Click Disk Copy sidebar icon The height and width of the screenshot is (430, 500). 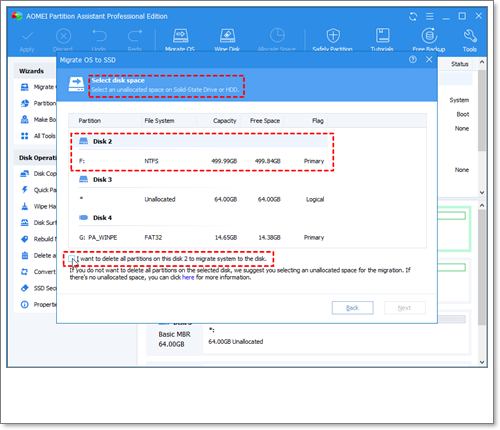click(x=25, y=173)
